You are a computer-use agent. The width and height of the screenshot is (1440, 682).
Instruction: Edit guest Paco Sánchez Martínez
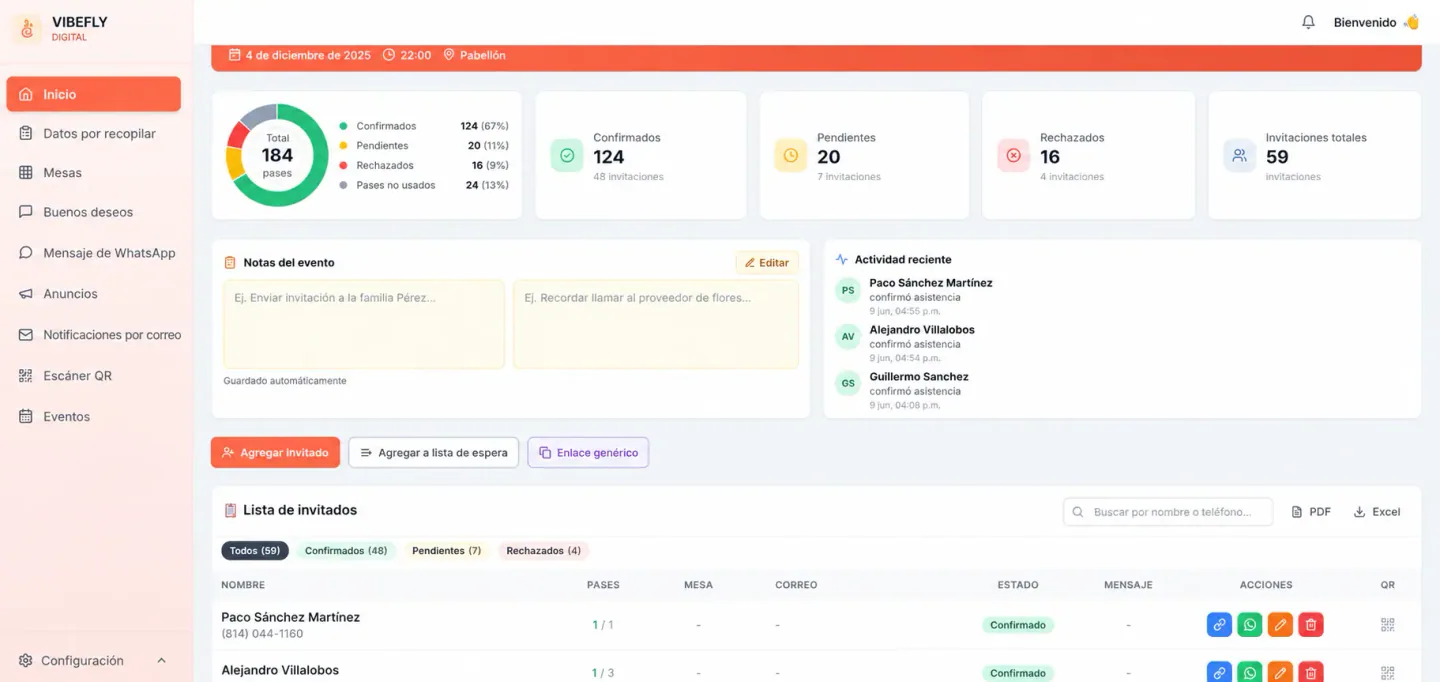coord(1280,625)
